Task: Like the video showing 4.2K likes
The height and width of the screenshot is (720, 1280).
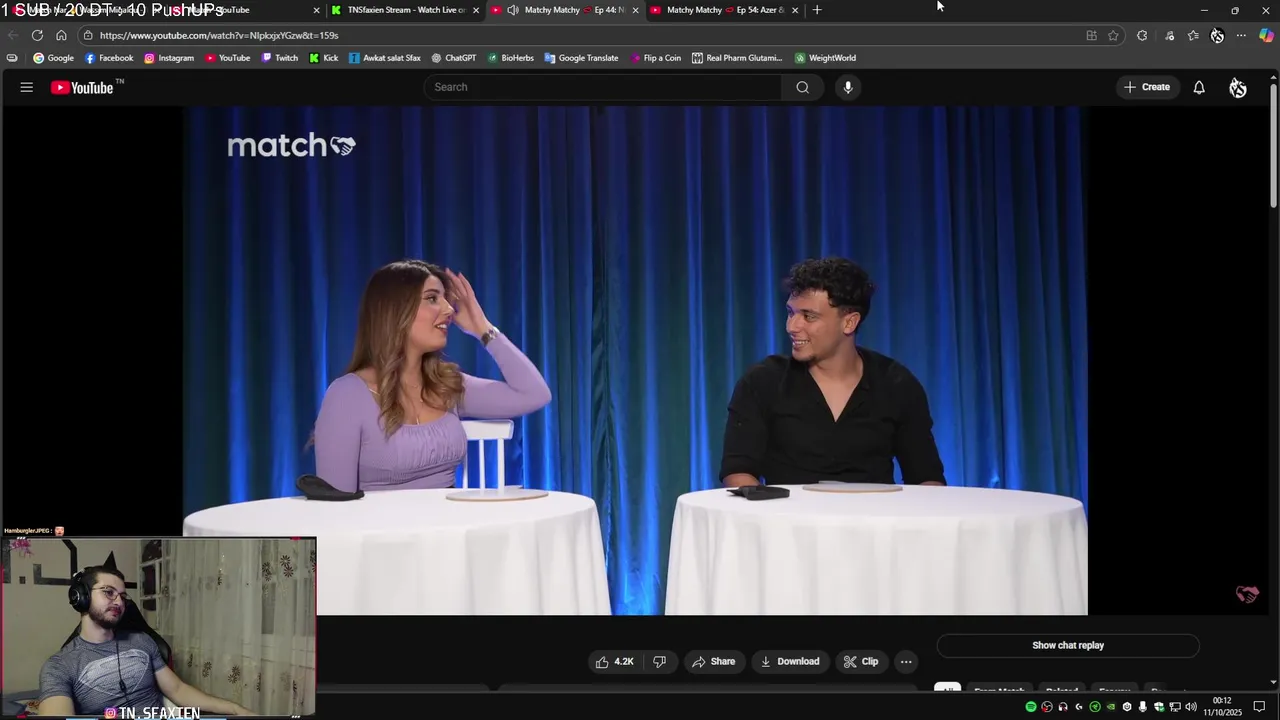Action: [x=615, y=661]
